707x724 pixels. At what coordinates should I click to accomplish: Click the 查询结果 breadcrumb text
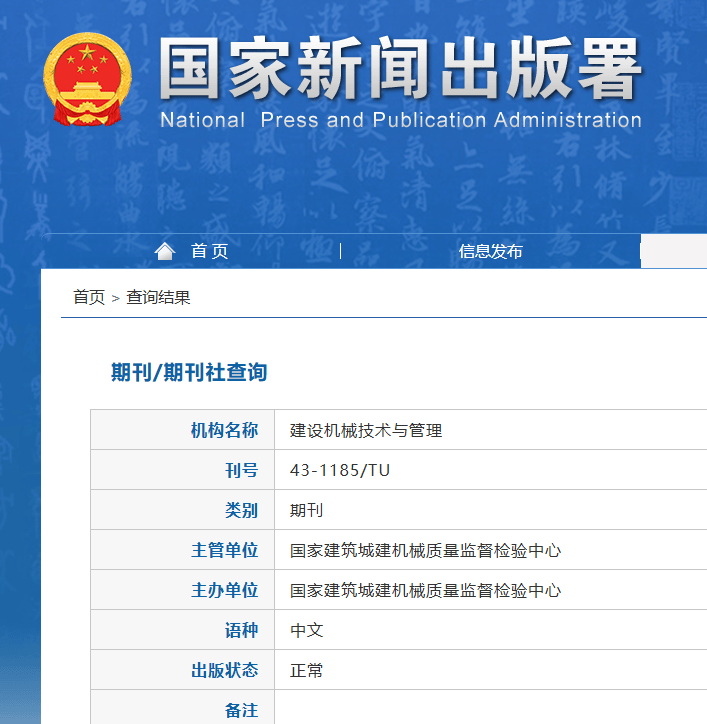[x=158, y=297]
